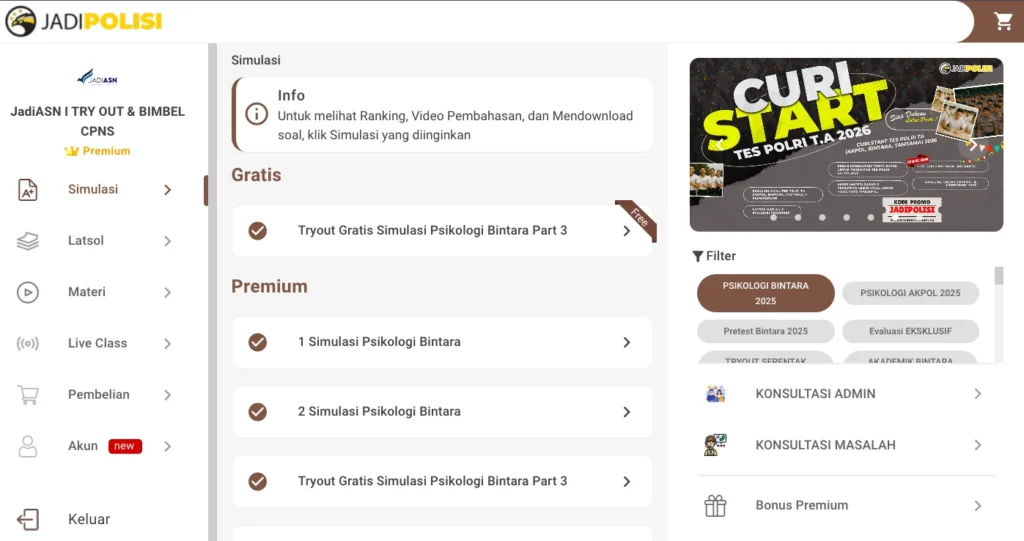Open the shopping cart icon in header
1024x541 pixels.
pos(1003,22)
